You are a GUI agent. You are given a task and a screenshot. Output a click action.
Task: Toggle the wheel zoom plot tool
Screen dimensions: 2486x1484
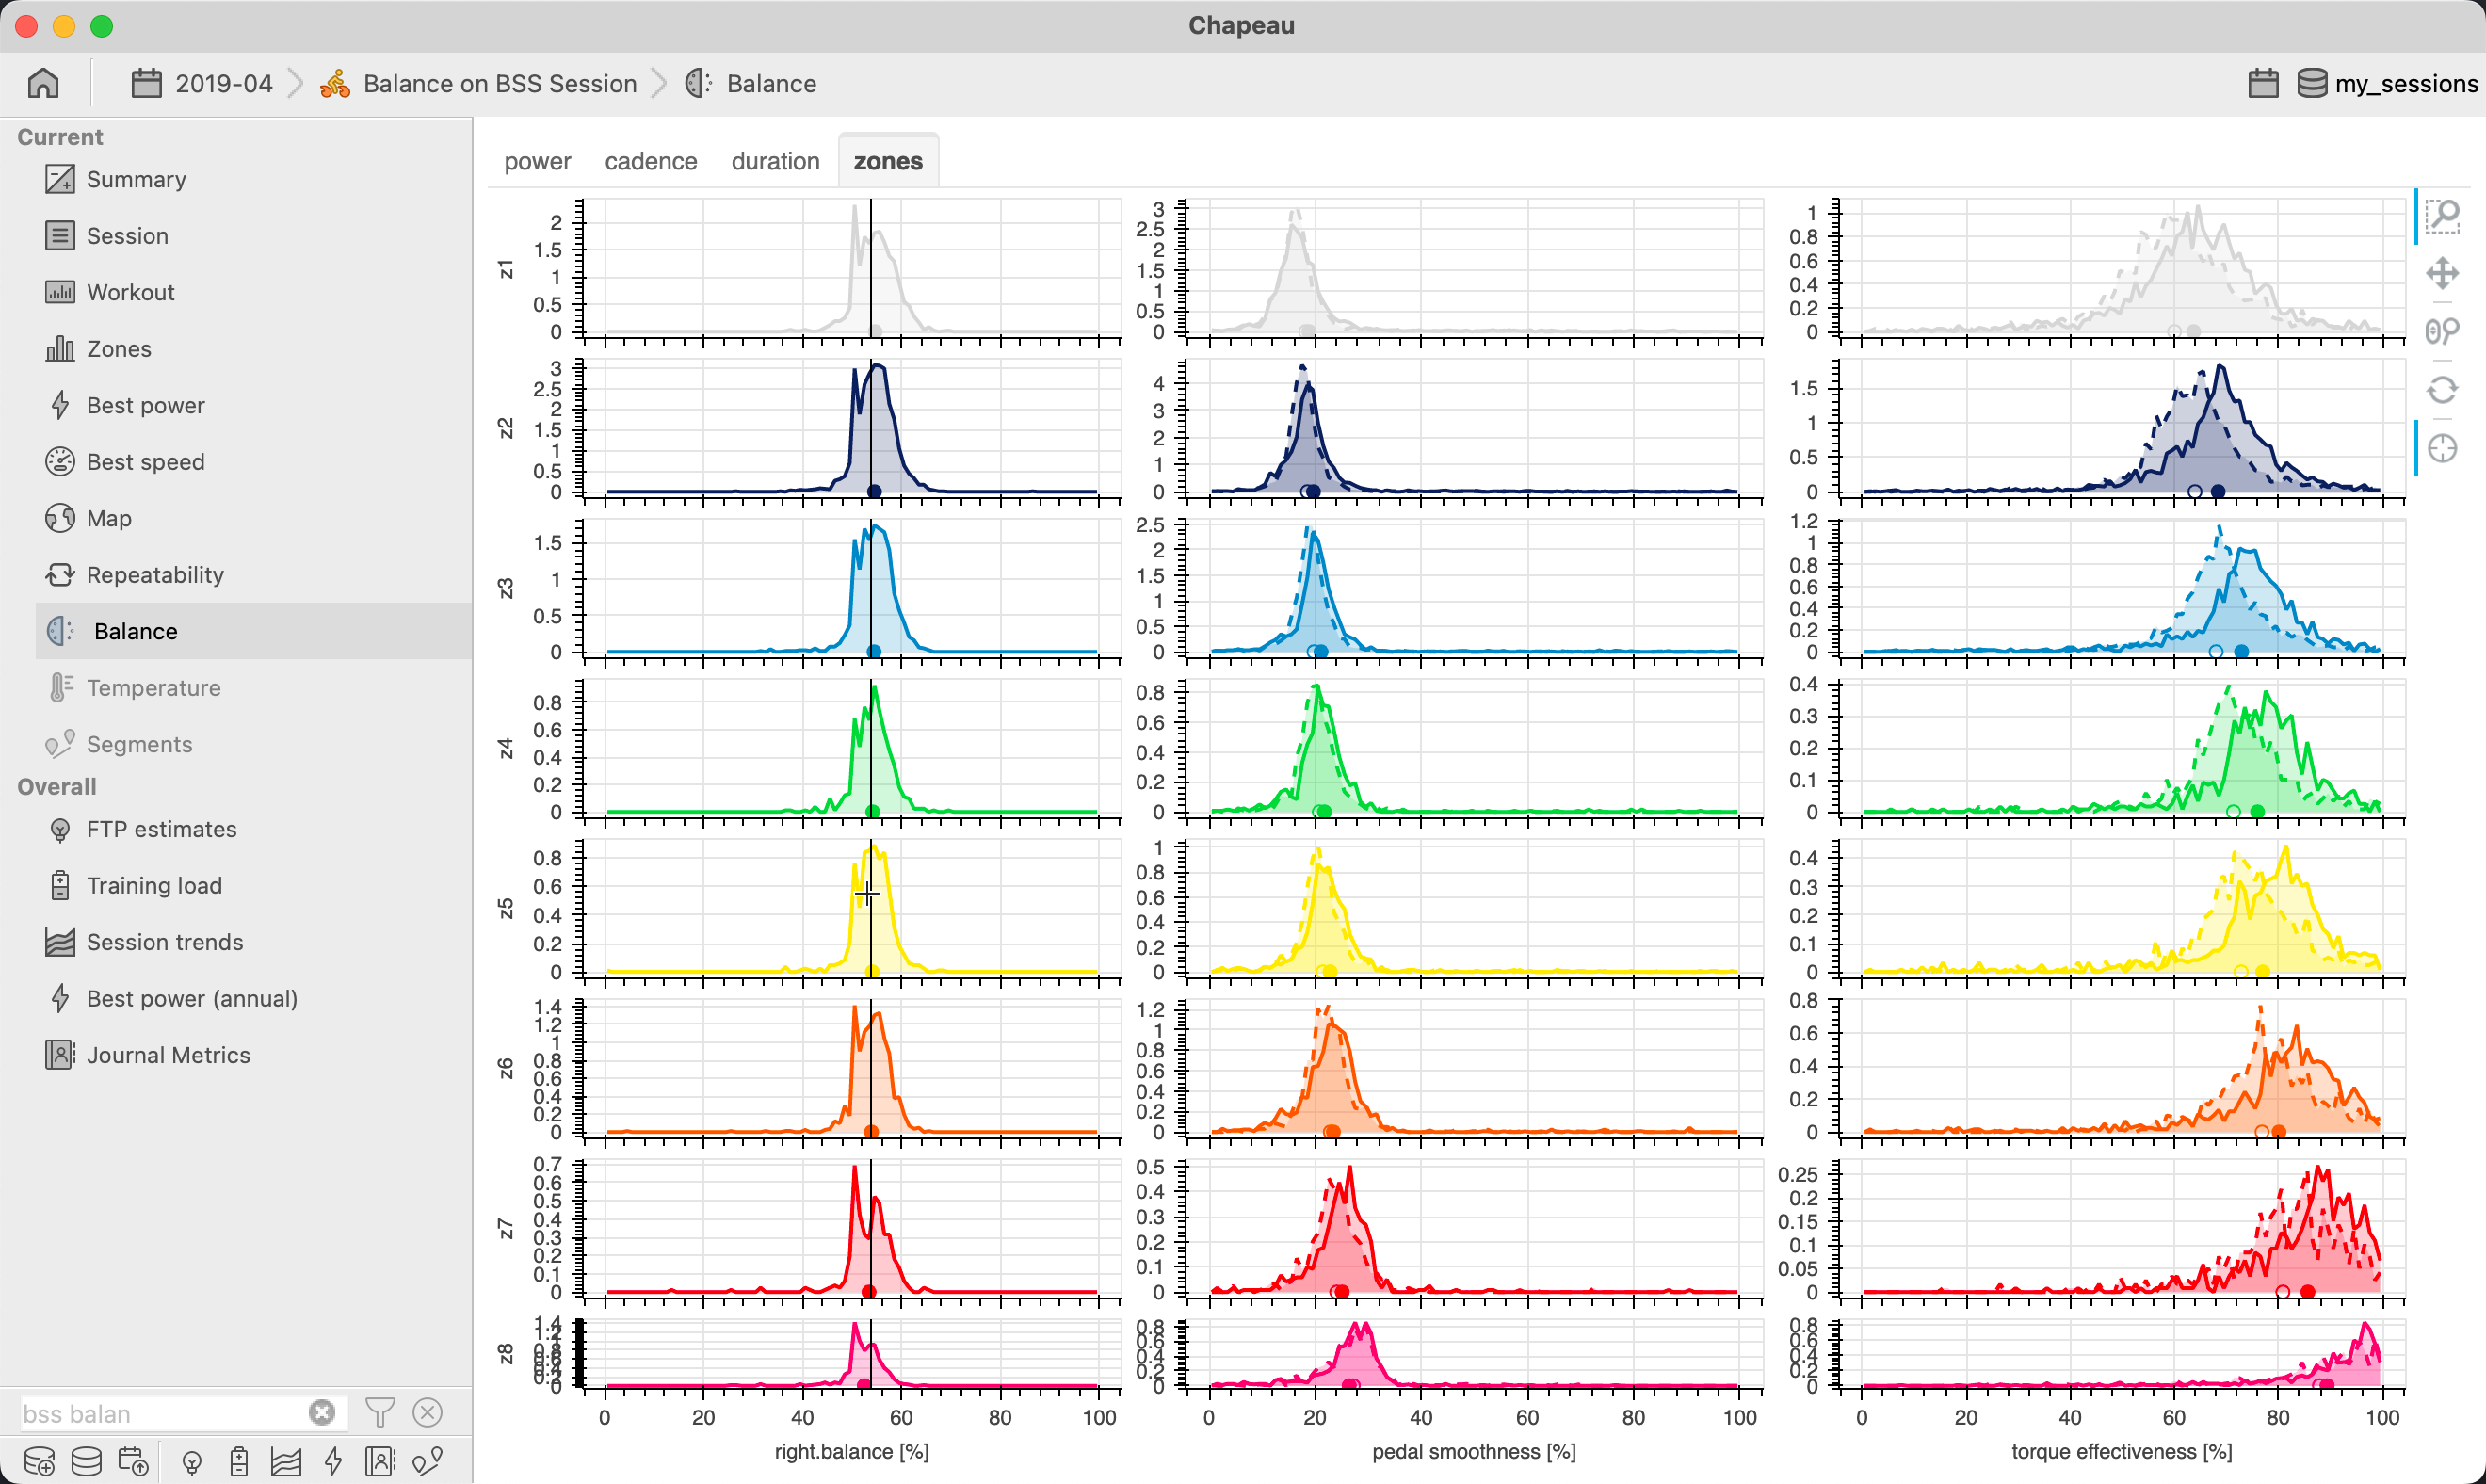[x=2442, y=331]
